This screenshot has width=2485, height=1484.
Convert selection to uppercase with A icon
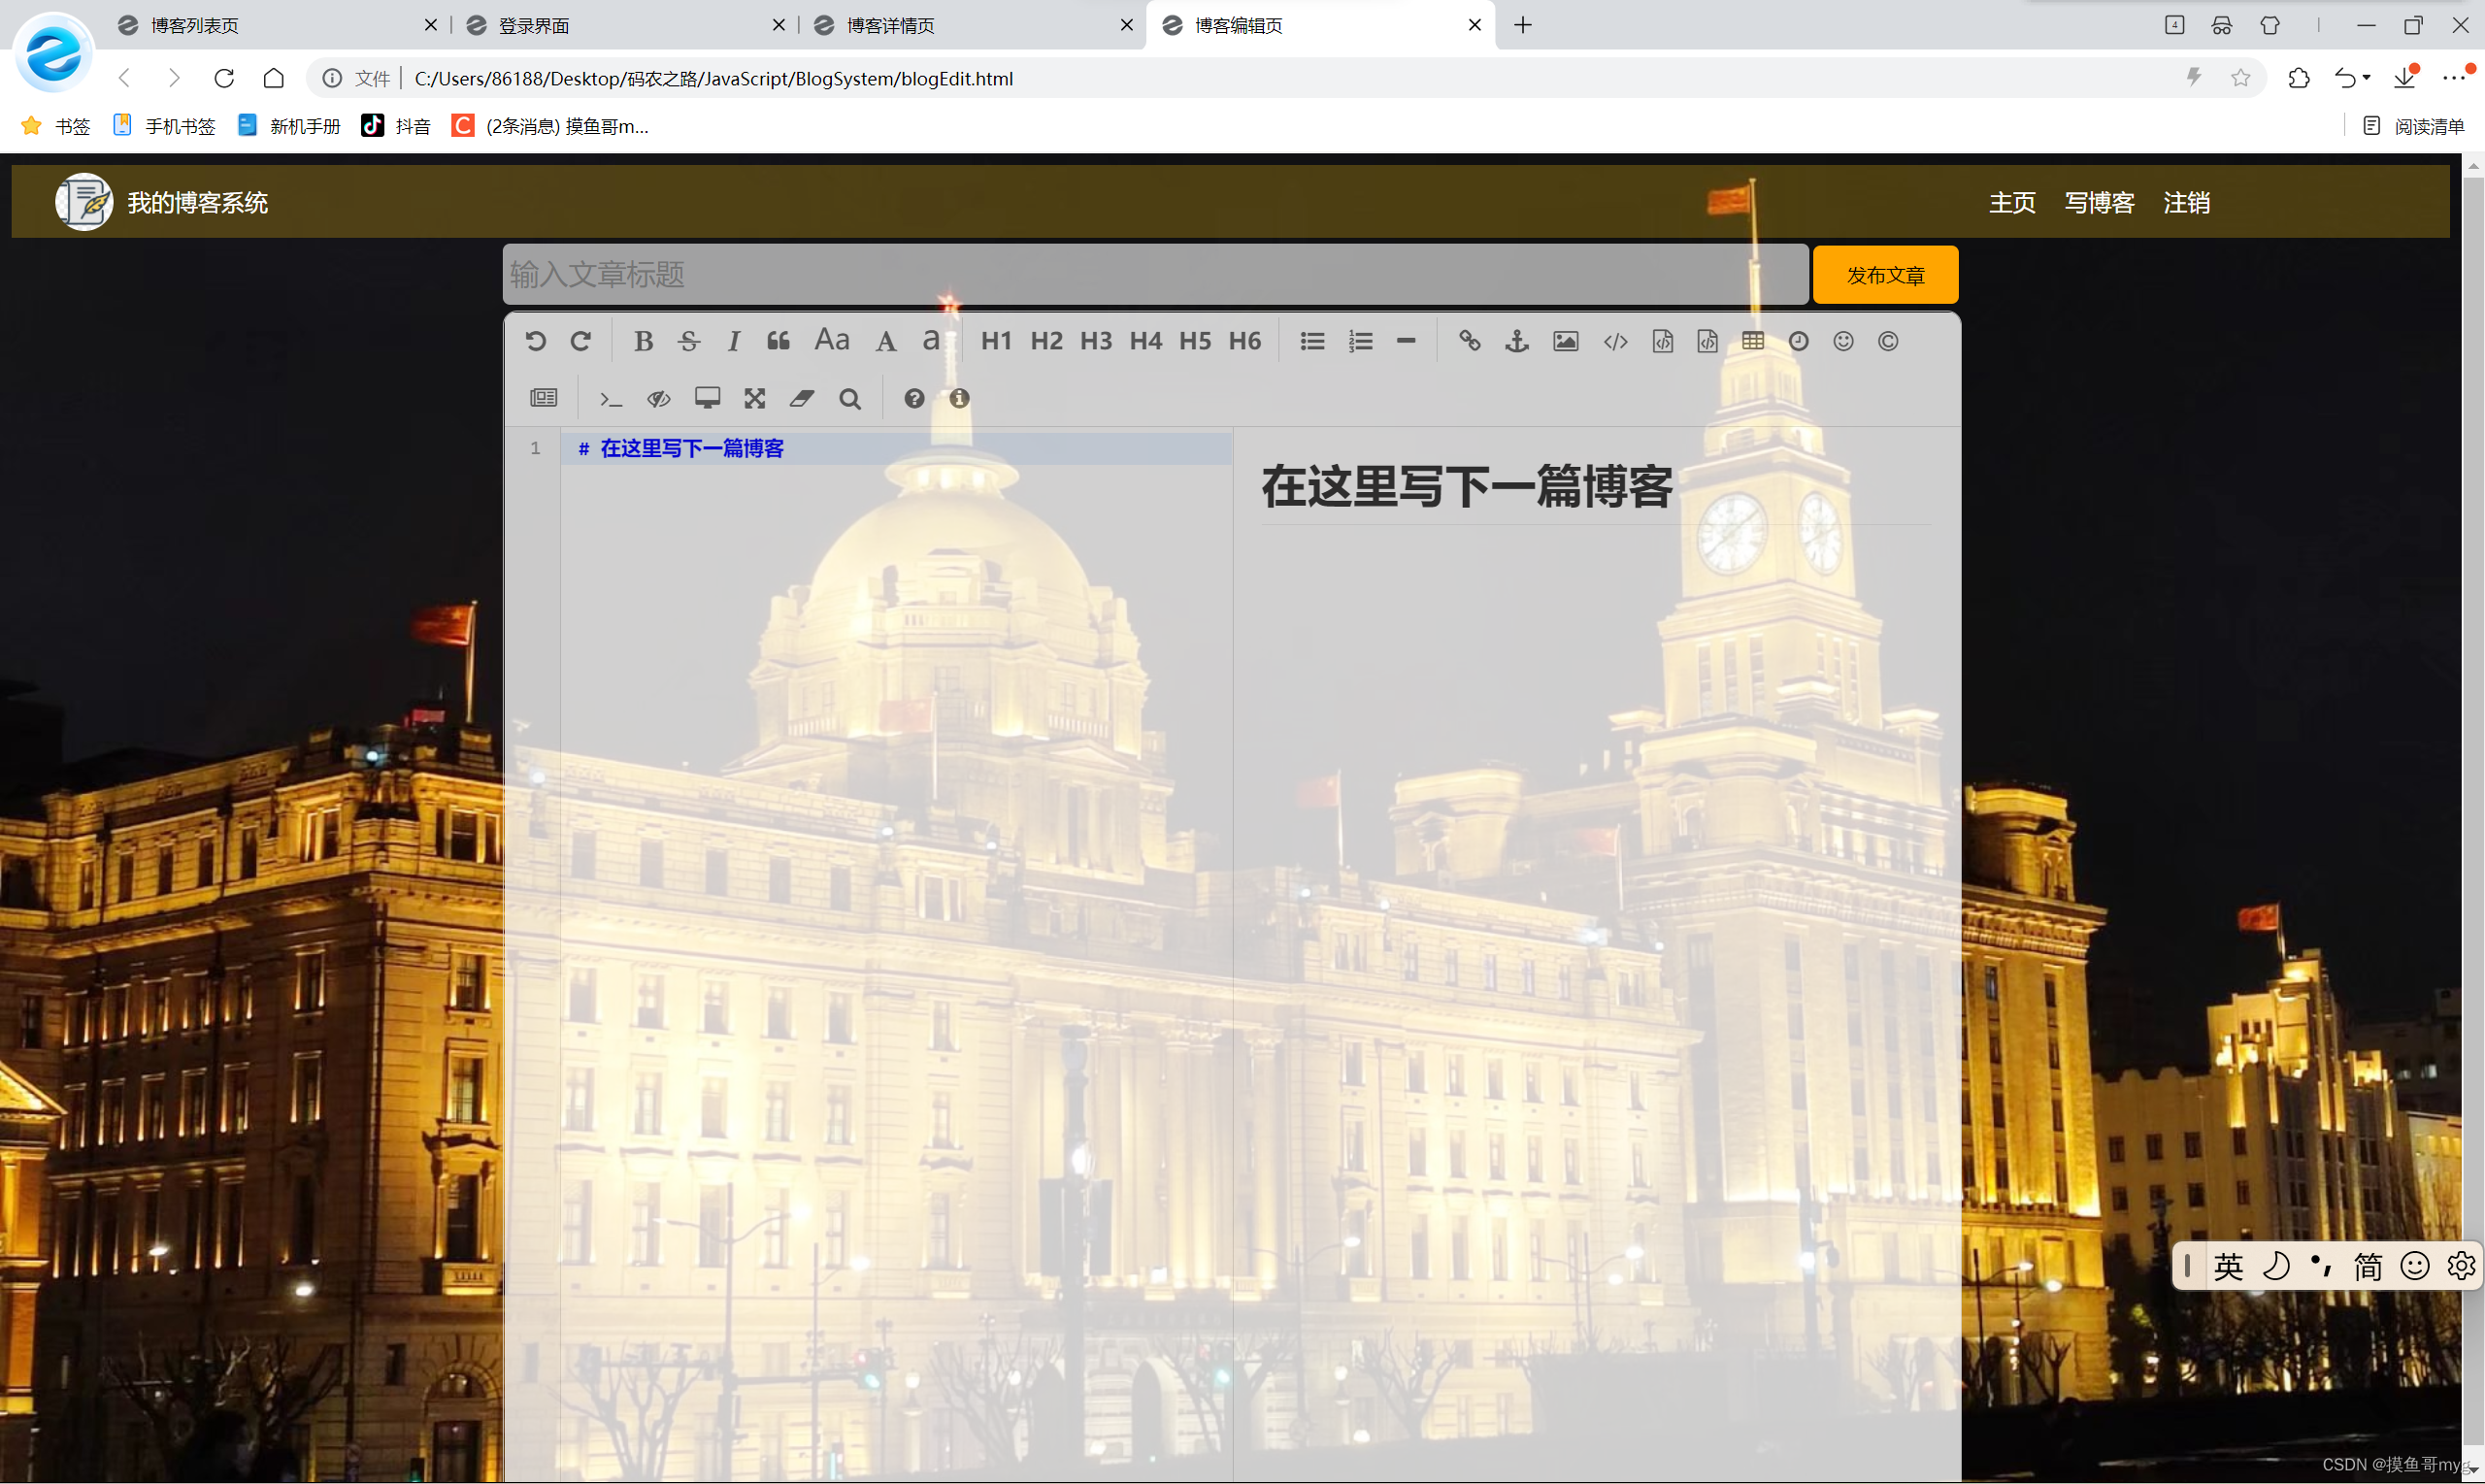click(885, 341)
